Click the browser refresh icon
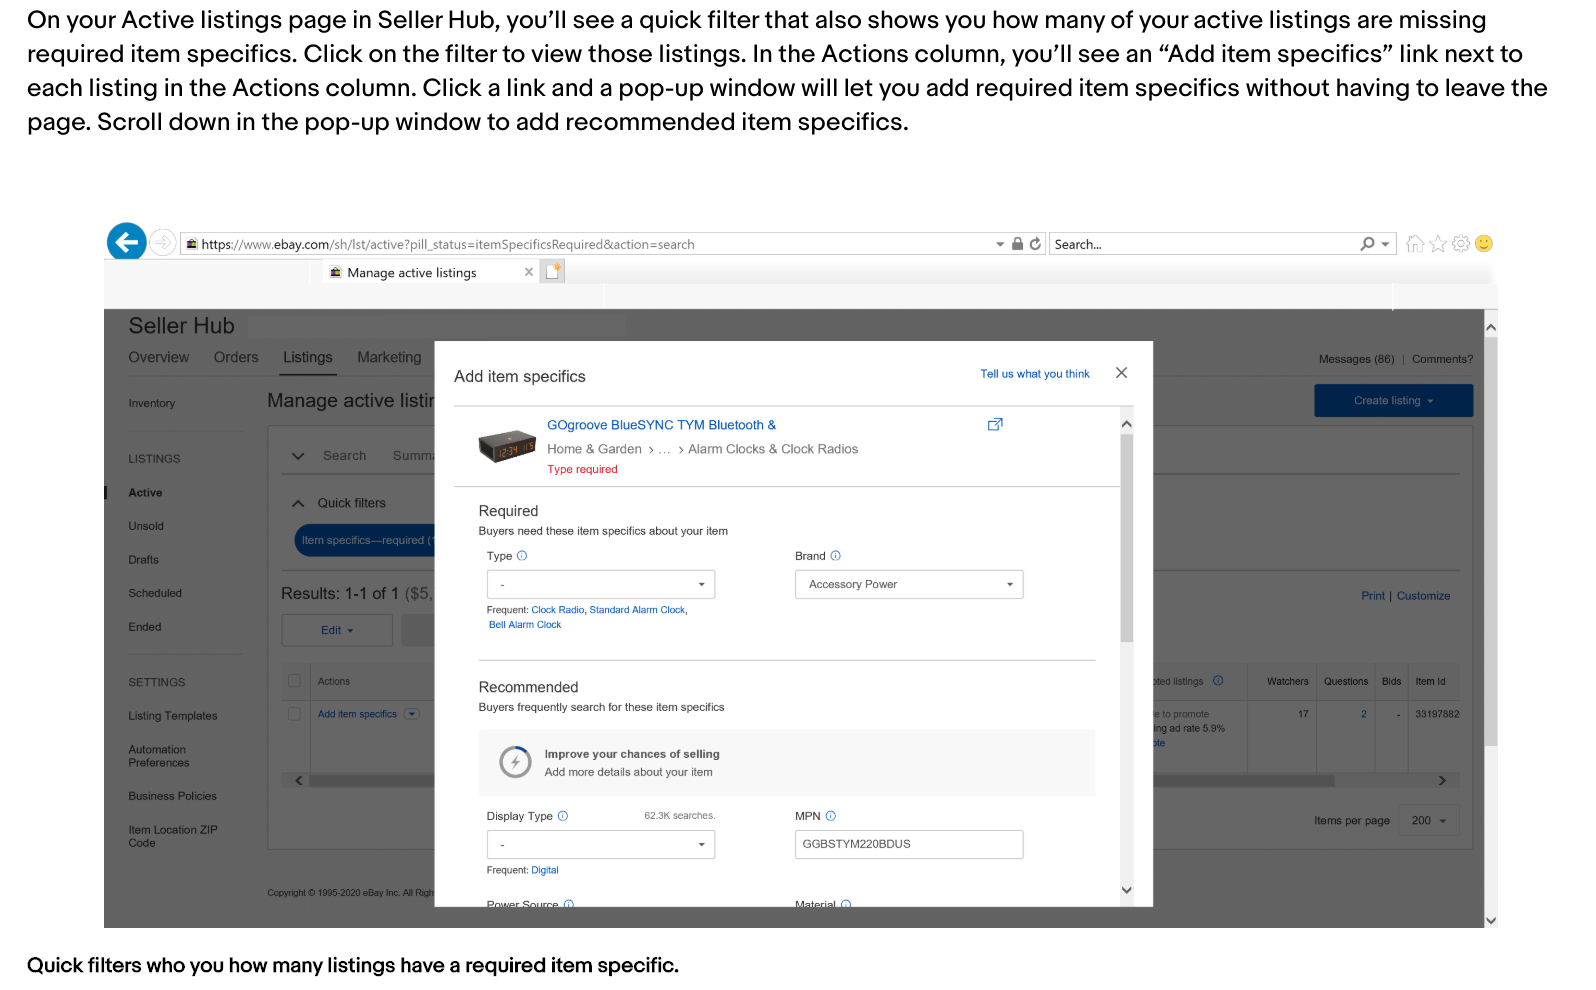Screen dimensions: 1596x990 (1035, 244)
